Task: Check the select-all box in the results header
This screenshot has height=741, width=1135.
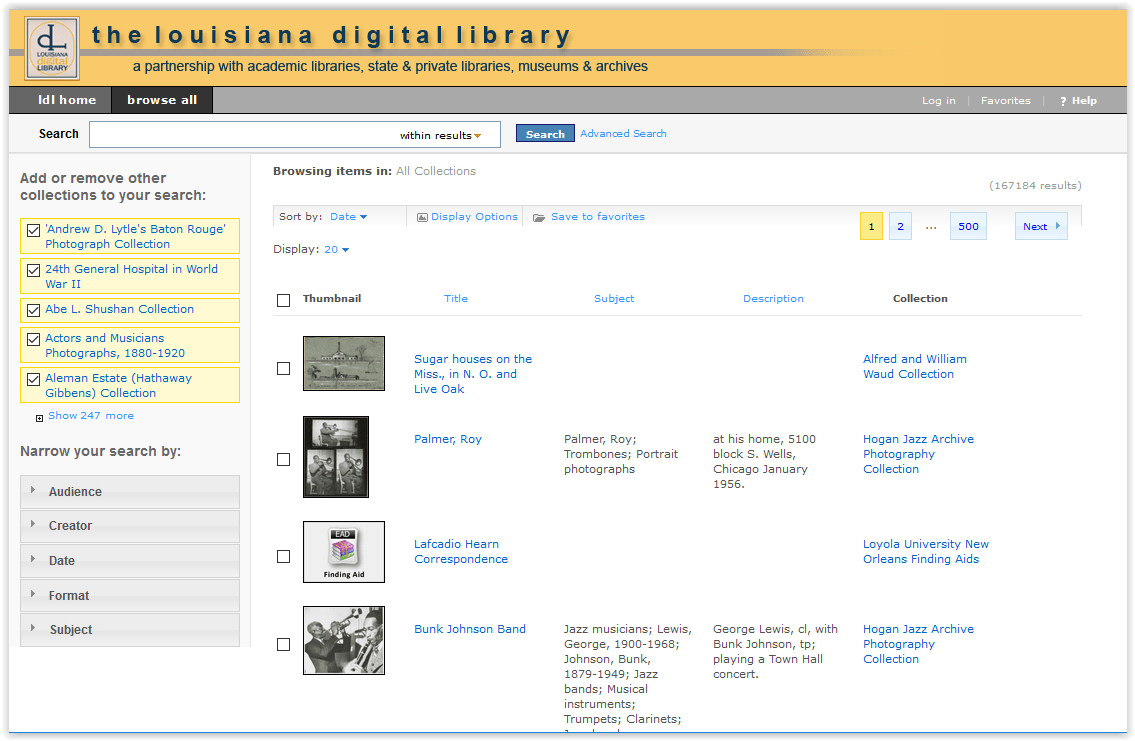Action: pos(283,299)
